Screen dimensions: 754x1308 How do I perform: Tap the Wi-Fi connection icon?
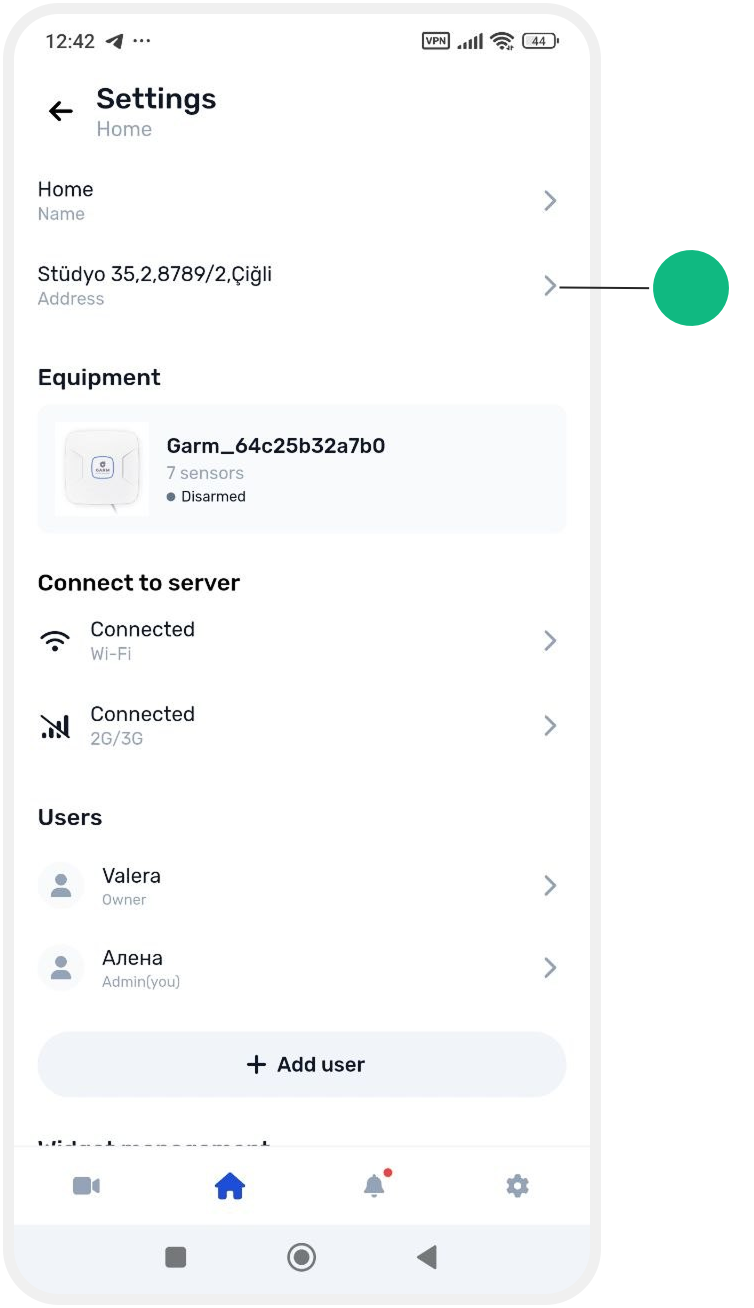(x=55, y=641)
